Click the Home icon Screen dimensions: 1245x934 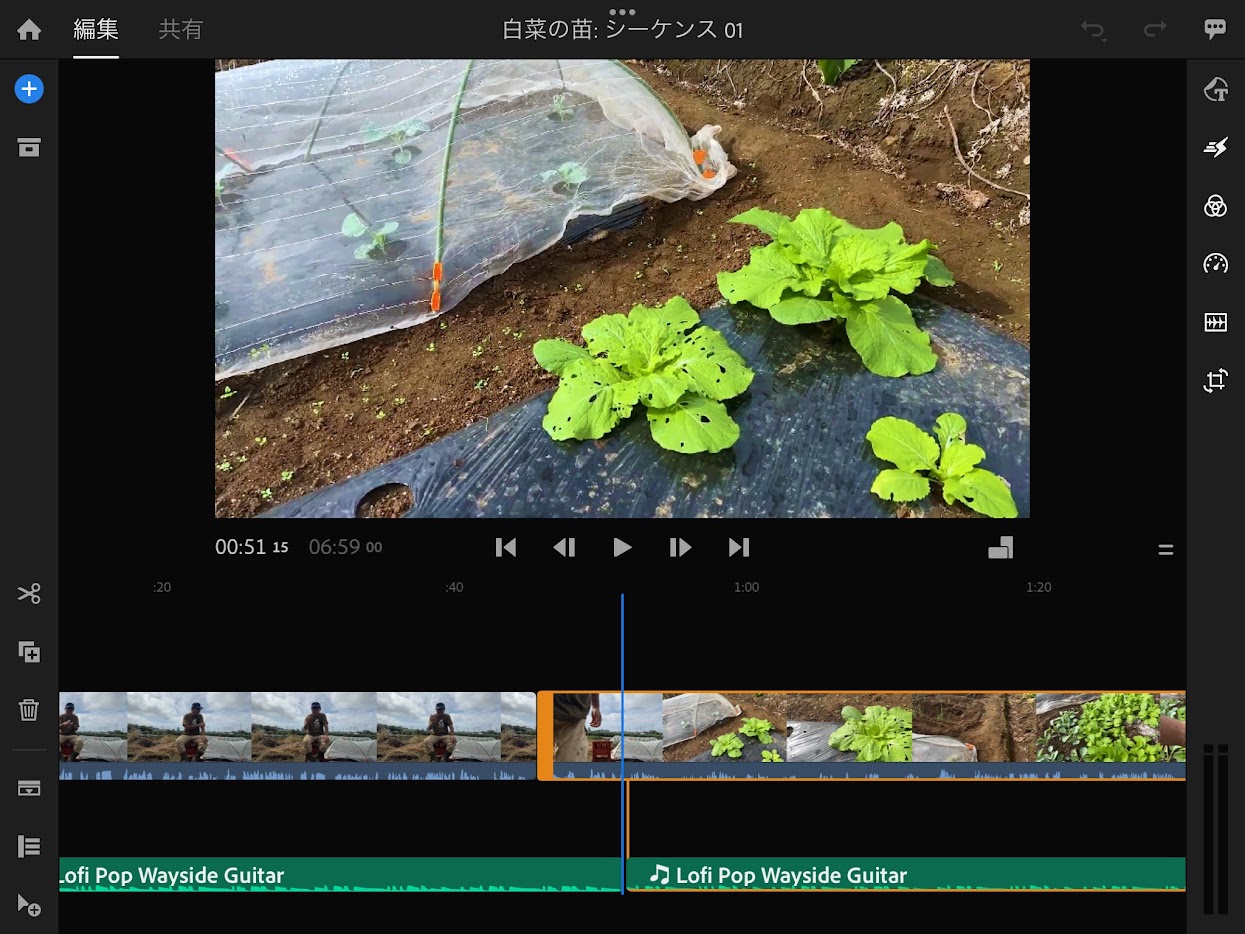(29, 29)
